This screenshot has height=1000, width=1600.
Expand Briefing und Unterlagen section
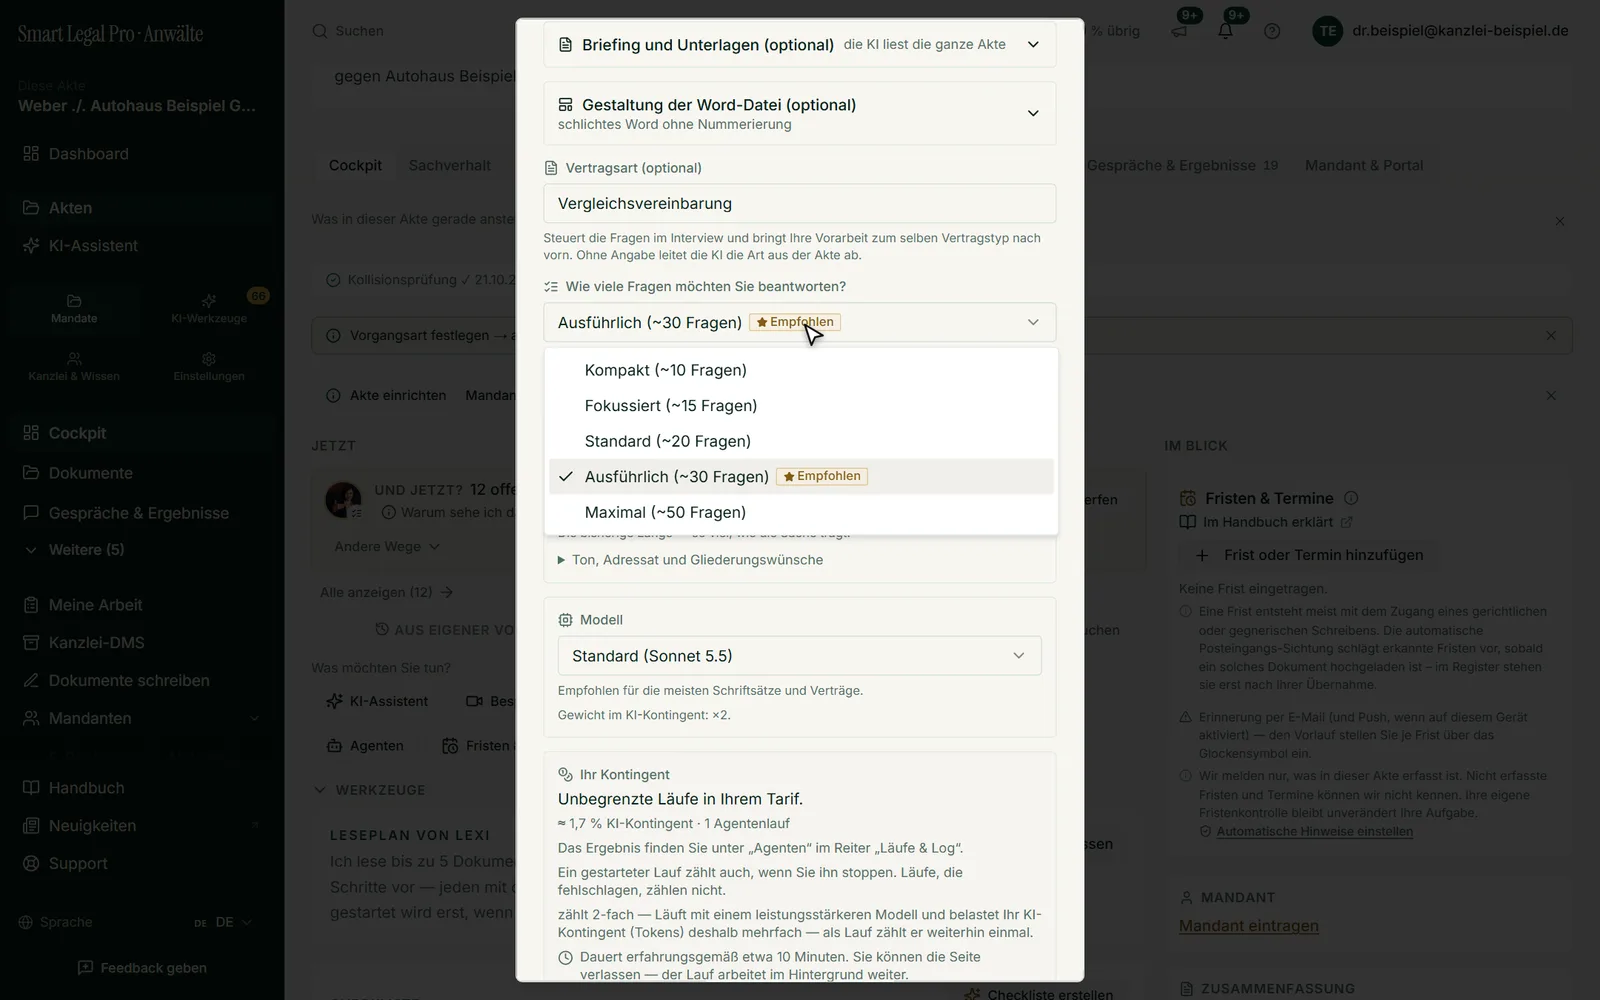799,44
